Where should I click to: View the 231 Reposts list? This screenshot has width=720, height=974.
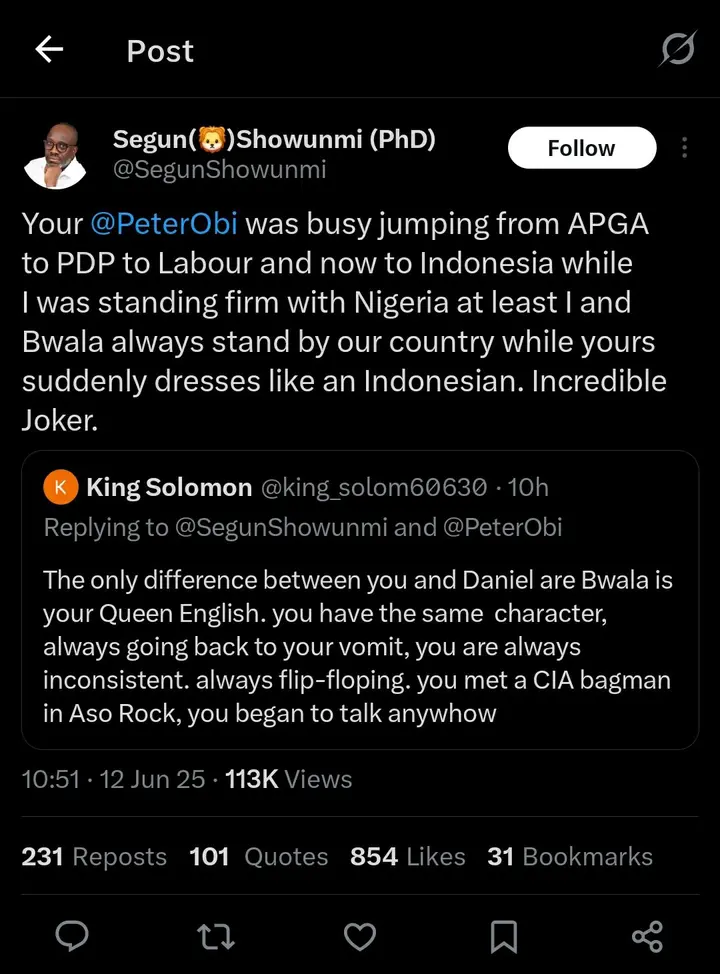tap(94, 857)
